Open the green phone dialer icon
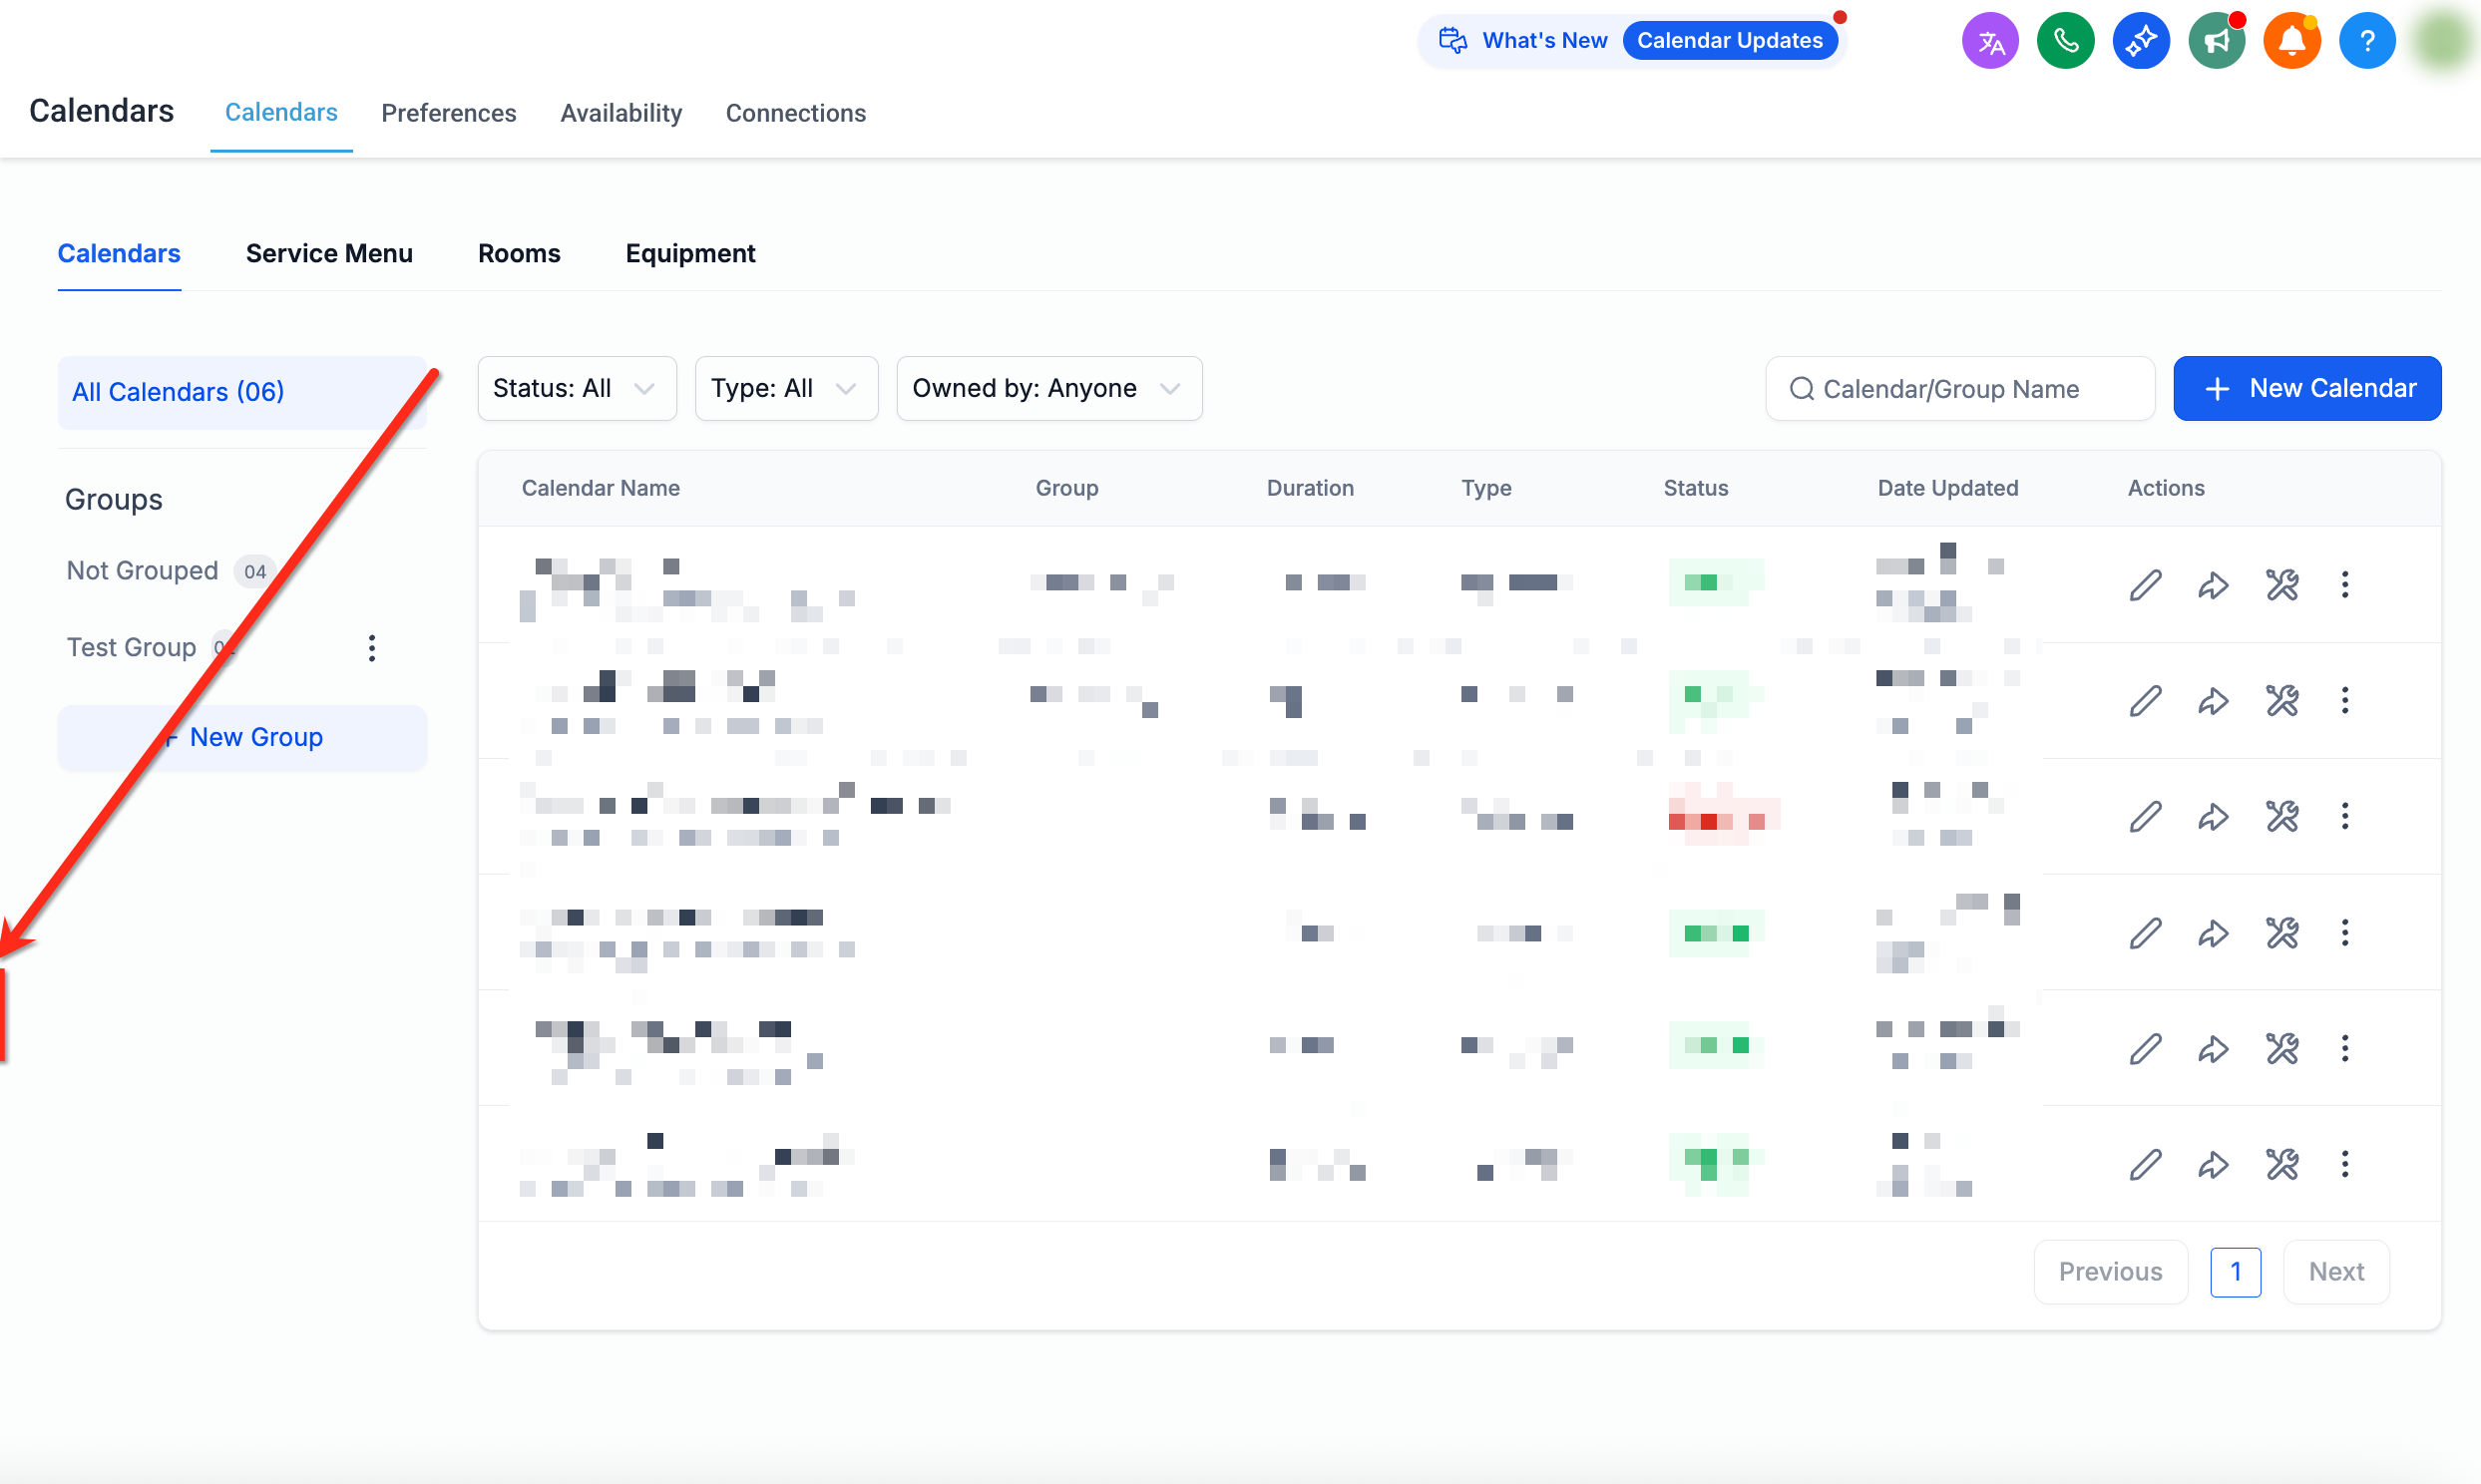The height and width of the screenshot is (1484, 2481). 2065,41
